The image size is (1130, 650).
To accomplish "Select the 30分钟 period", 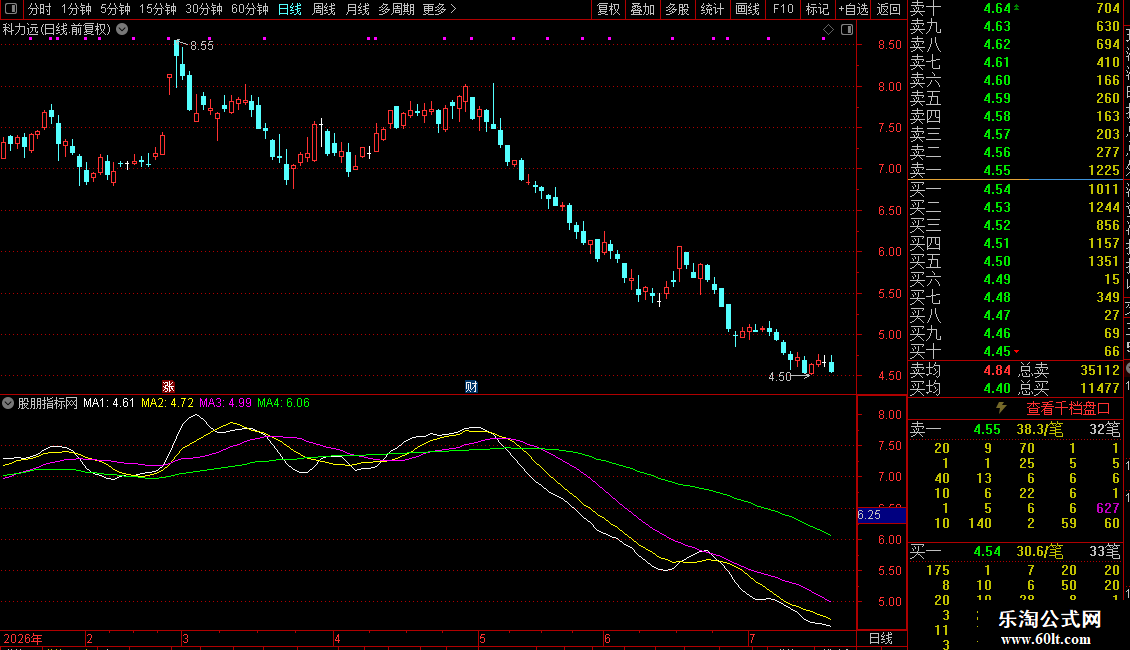I will [204, 9].
